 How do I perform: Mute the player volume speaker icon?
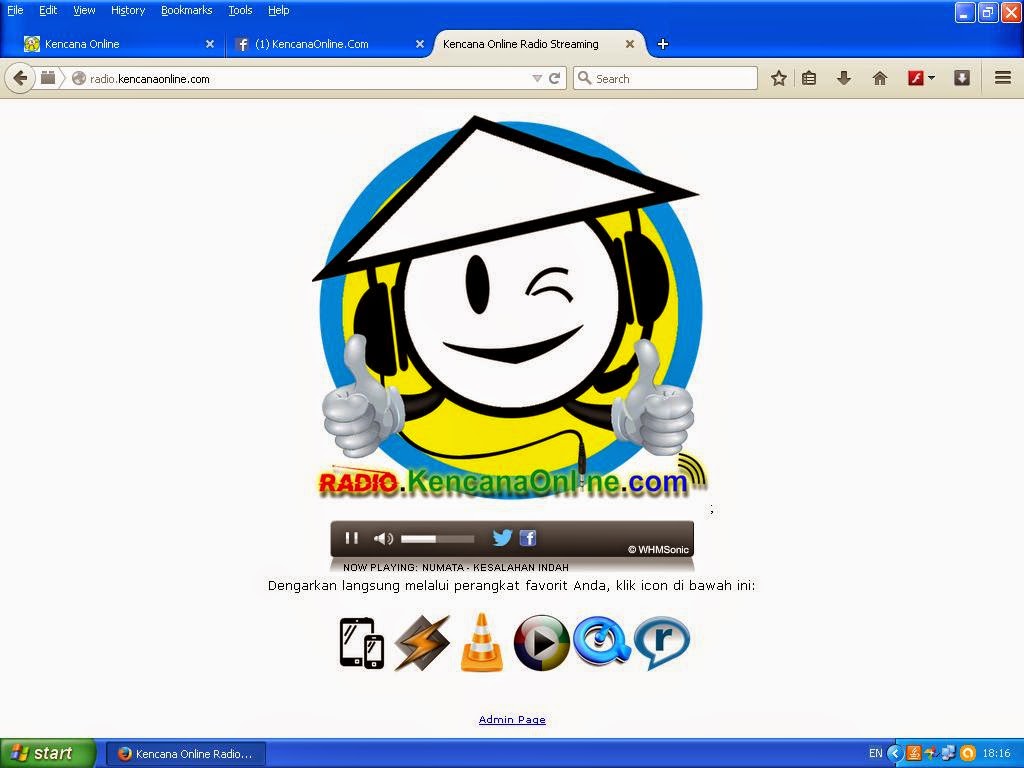pos(383,538)
